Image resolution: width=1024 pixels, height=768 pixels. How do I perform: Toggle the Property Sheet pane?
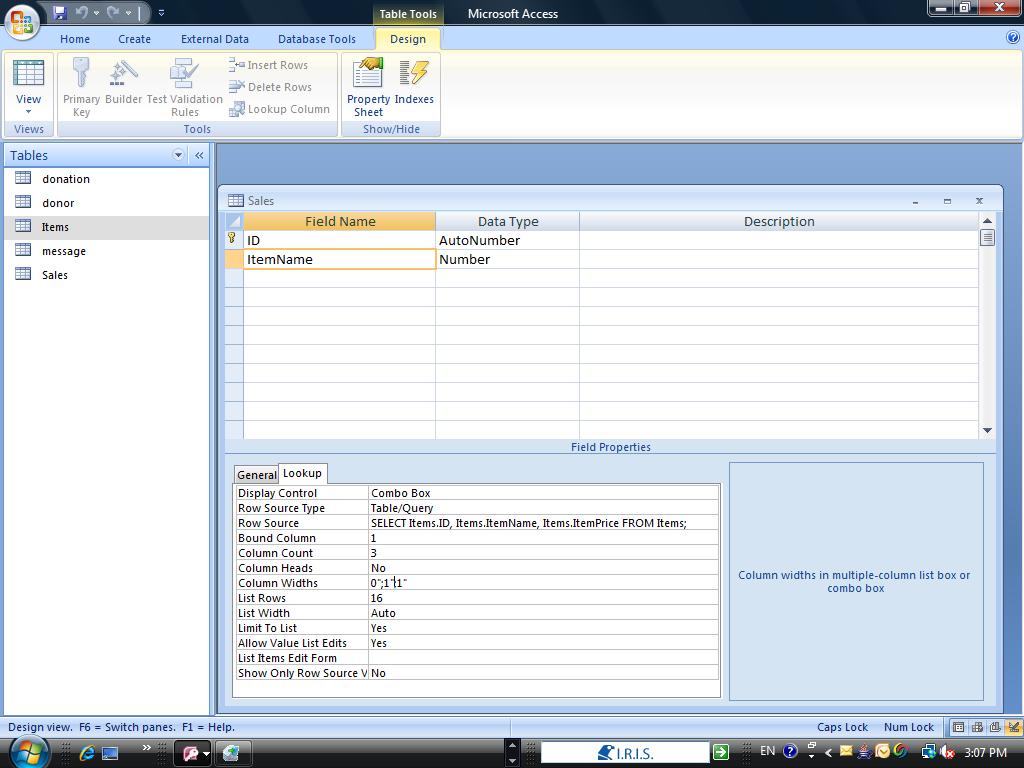(x=368, y=88)
